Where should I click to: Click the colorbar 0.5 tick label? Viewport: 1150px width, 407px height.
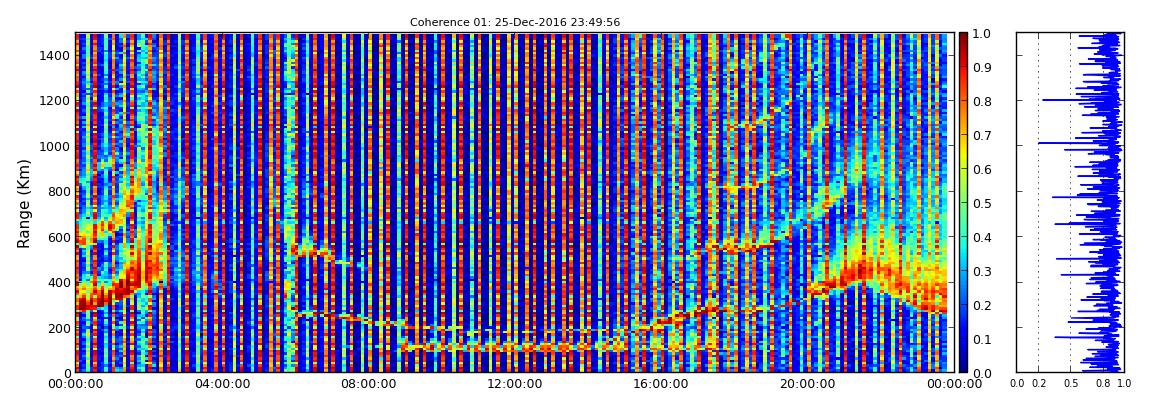(x=982, y=203)
